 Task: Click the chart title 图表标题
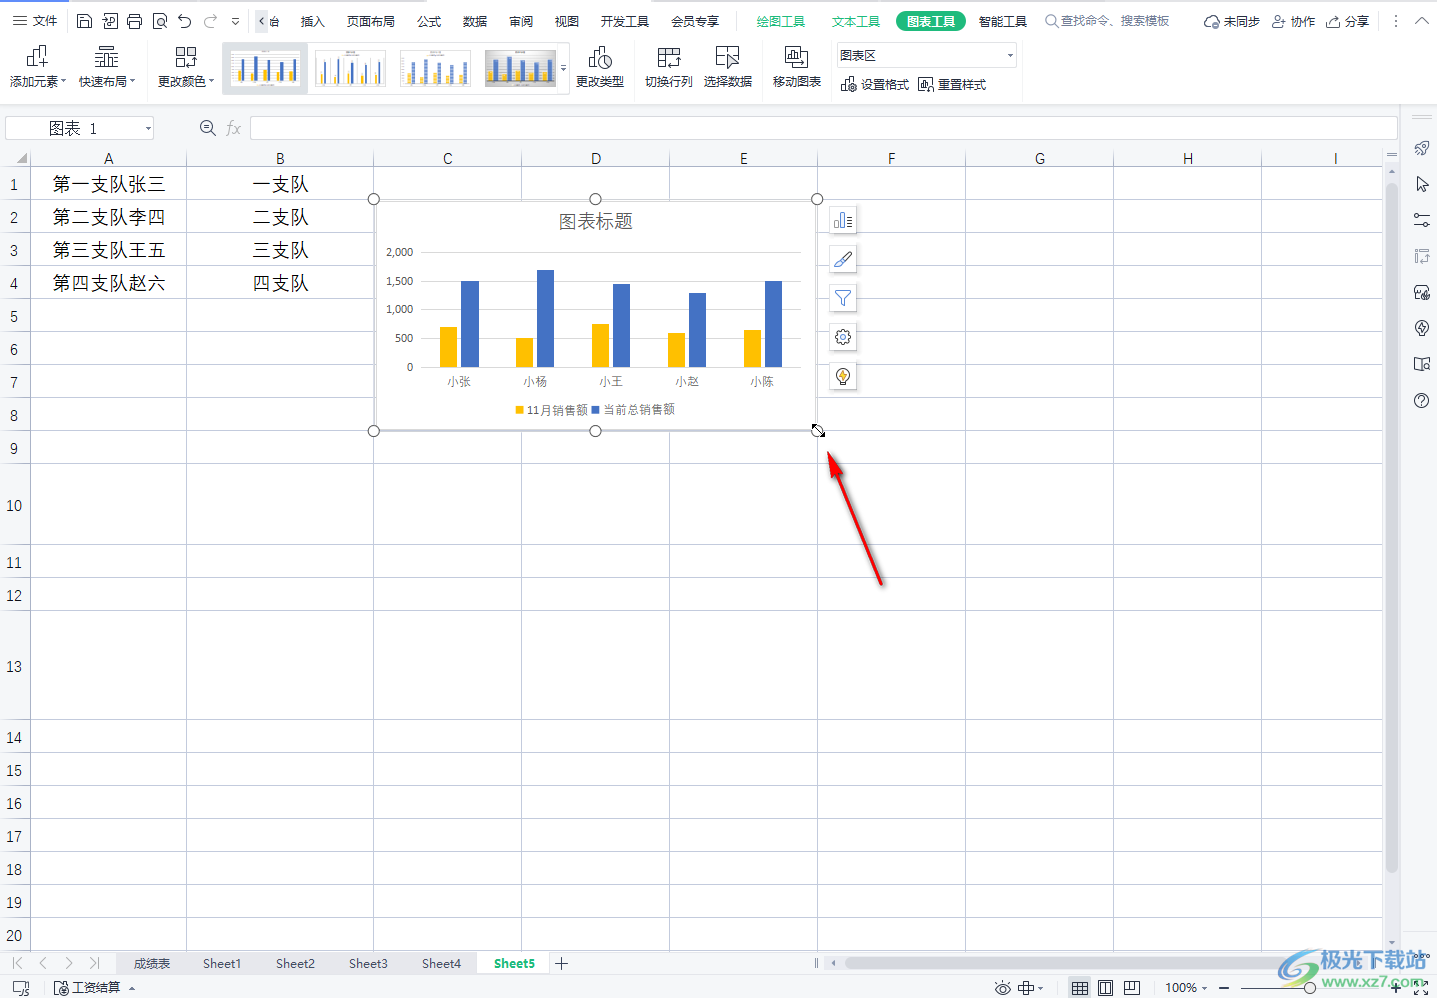[596, 222]
